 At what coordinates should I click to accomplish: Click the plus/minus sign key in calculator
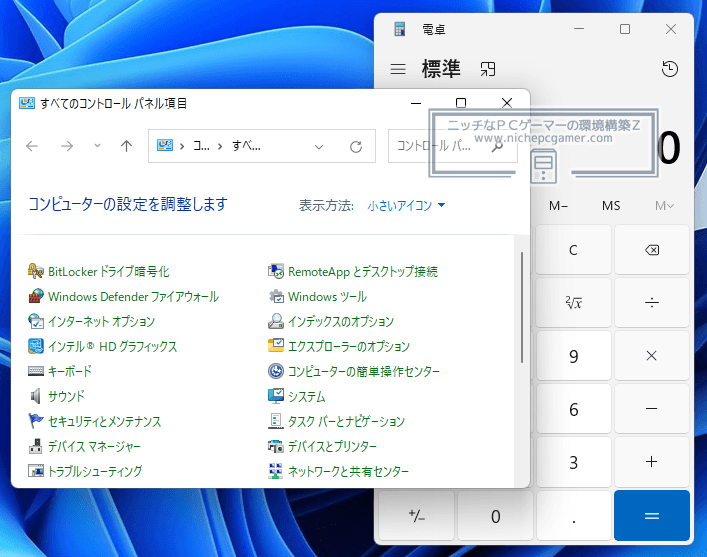coord(417,516)
